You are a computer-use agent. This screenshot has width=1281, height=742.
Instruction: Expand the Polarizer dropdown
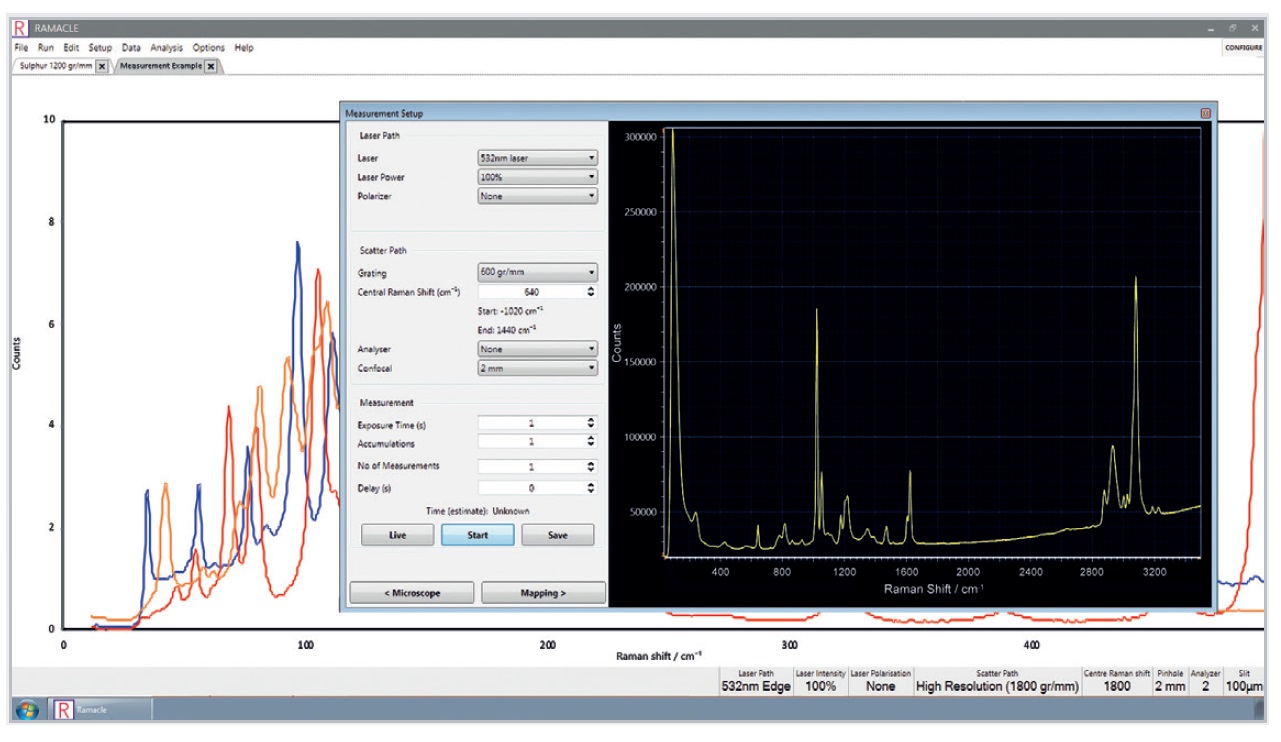click(x=538, y=196)
